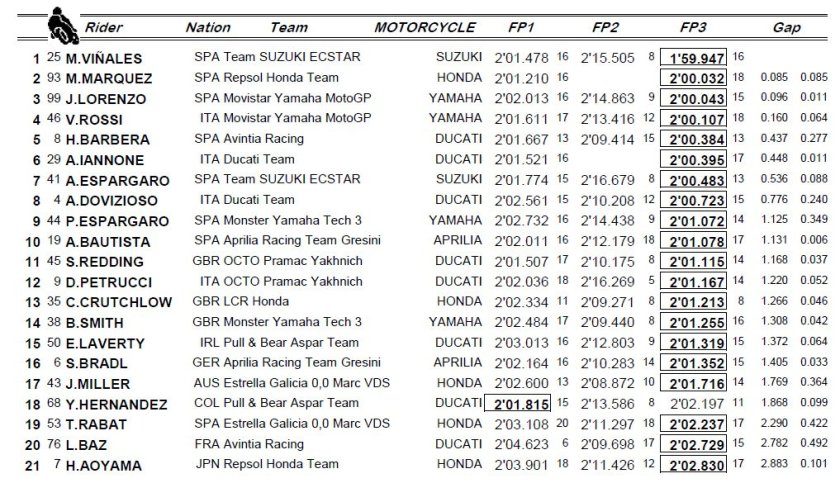
Task: Click the Team column header
Action: [x=289, y=28]
